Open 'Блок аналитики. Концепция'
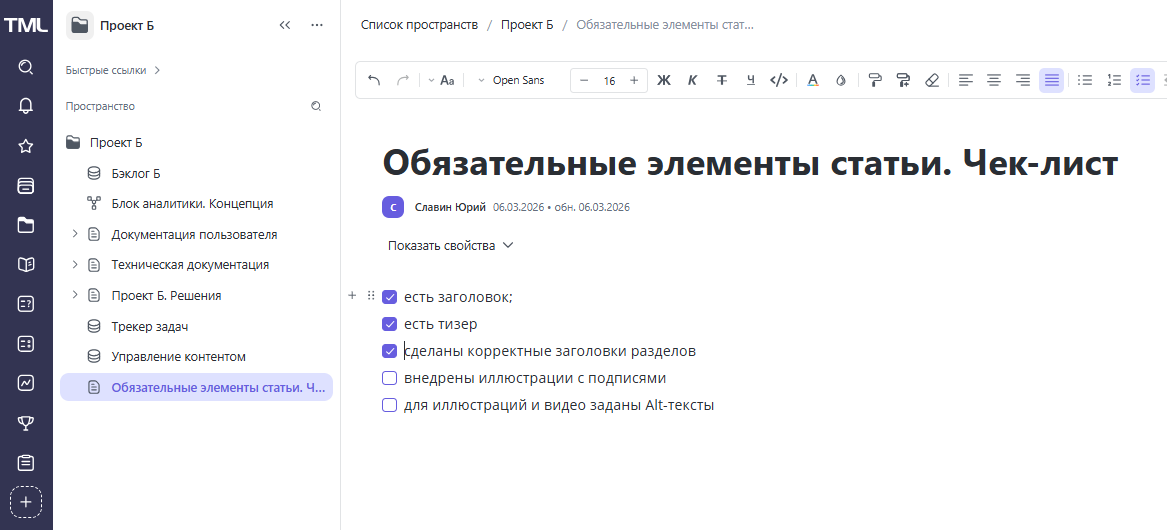The height and width of the screenshot is (530, 1167). (x=192, y=203)
